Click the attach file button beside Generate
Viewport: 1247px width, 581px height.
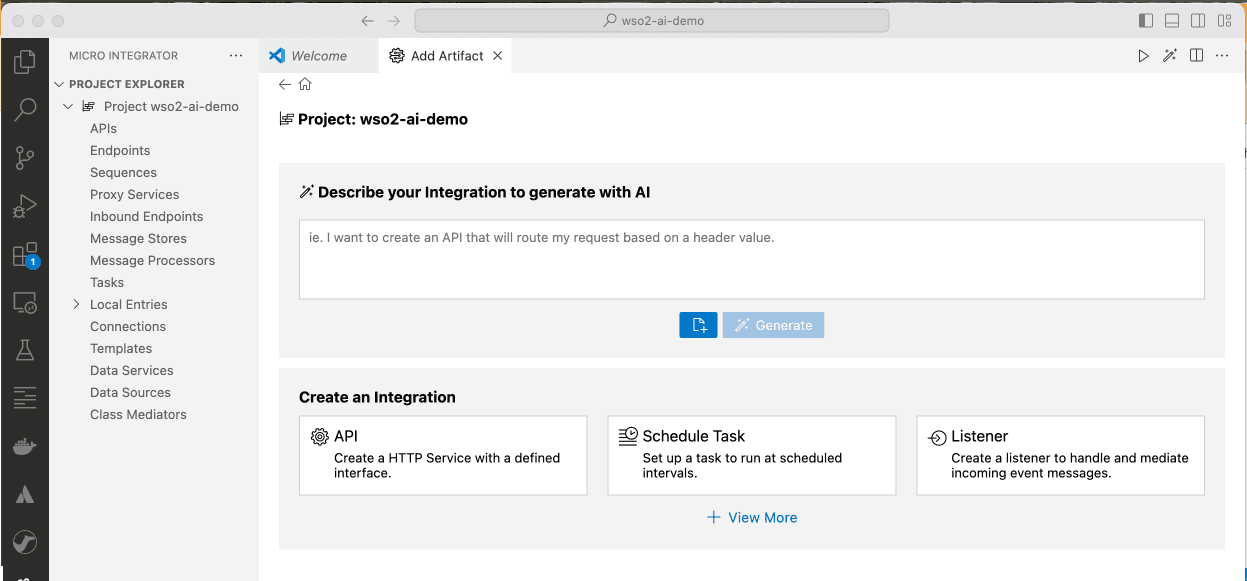point(698,325)
